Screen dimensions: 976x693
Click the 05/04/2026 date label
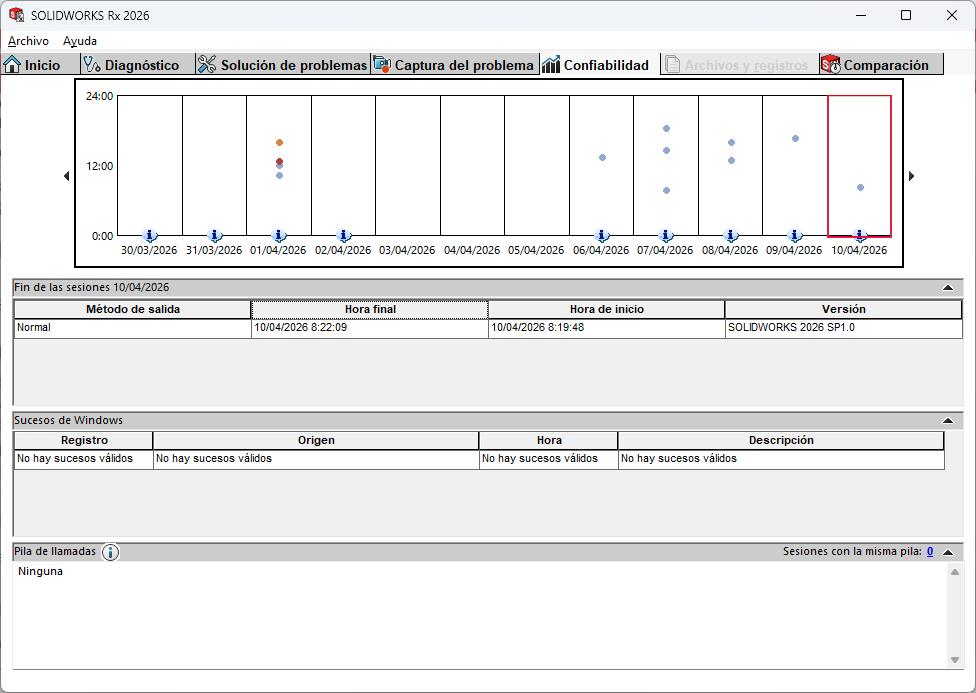536,250
